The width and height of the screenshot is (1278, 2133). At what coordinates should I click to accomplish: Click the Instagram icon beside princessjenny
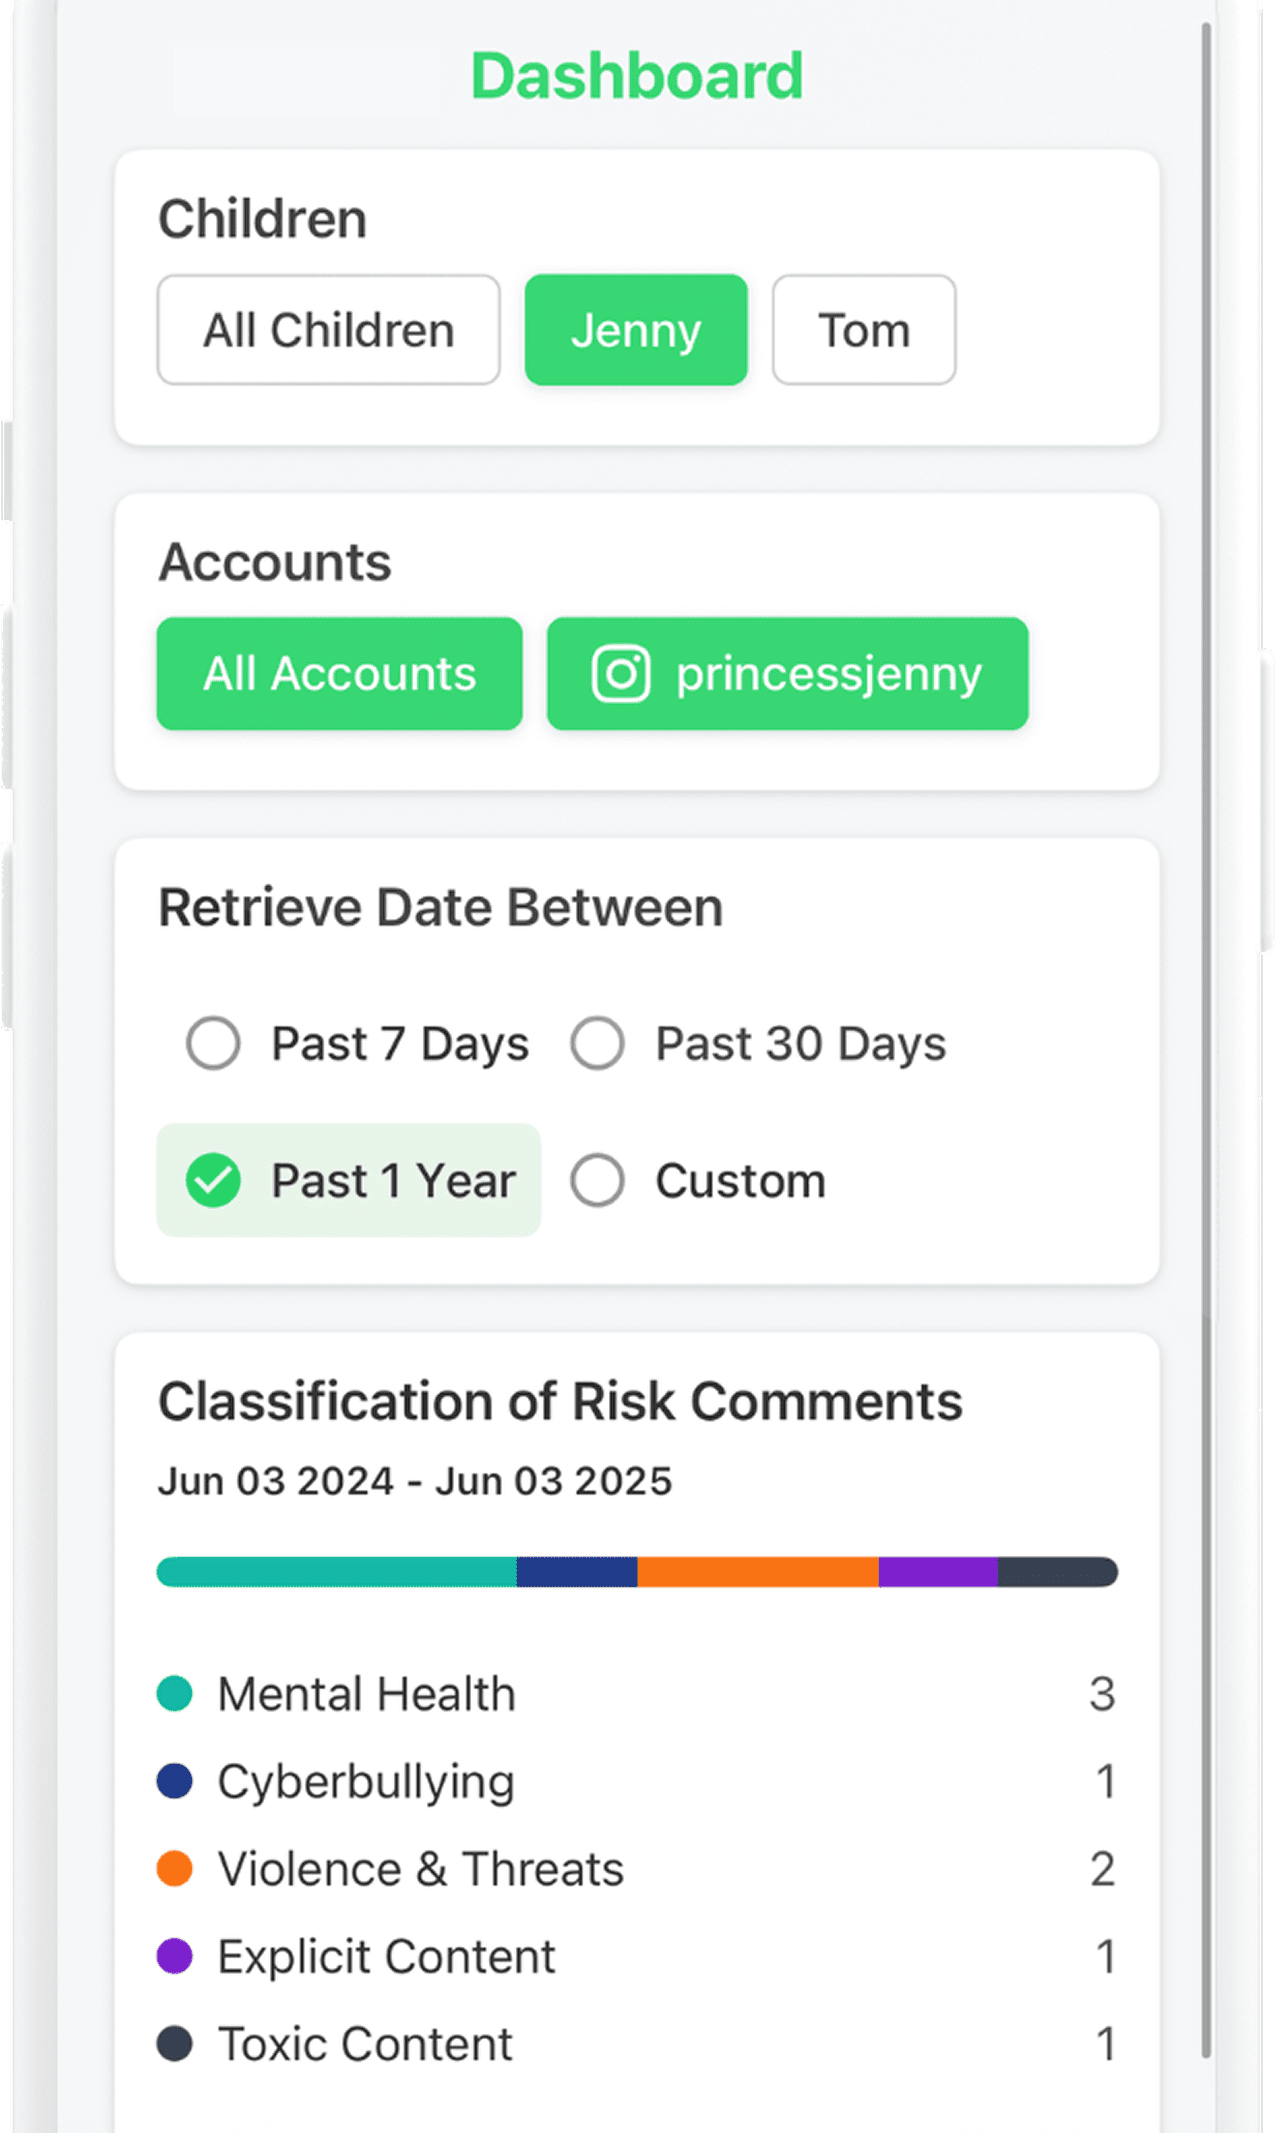[x=620, y=674]
